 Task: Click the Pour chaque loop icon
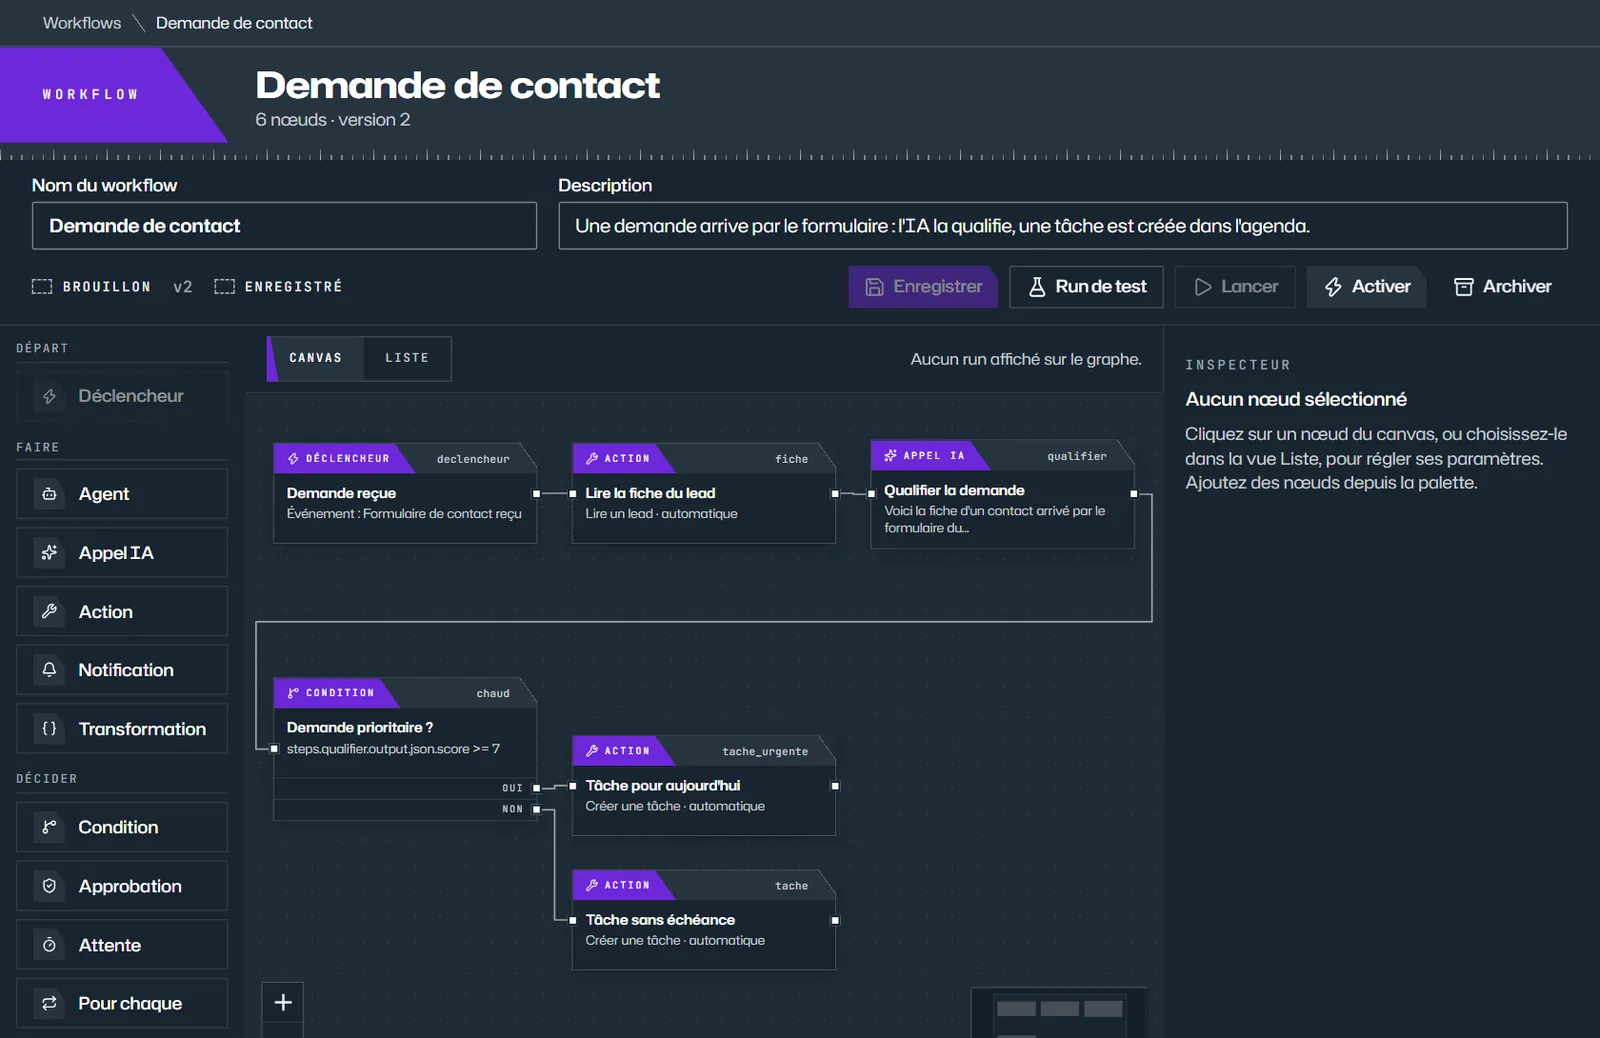pyautogui.click(x=49, y=1003)
